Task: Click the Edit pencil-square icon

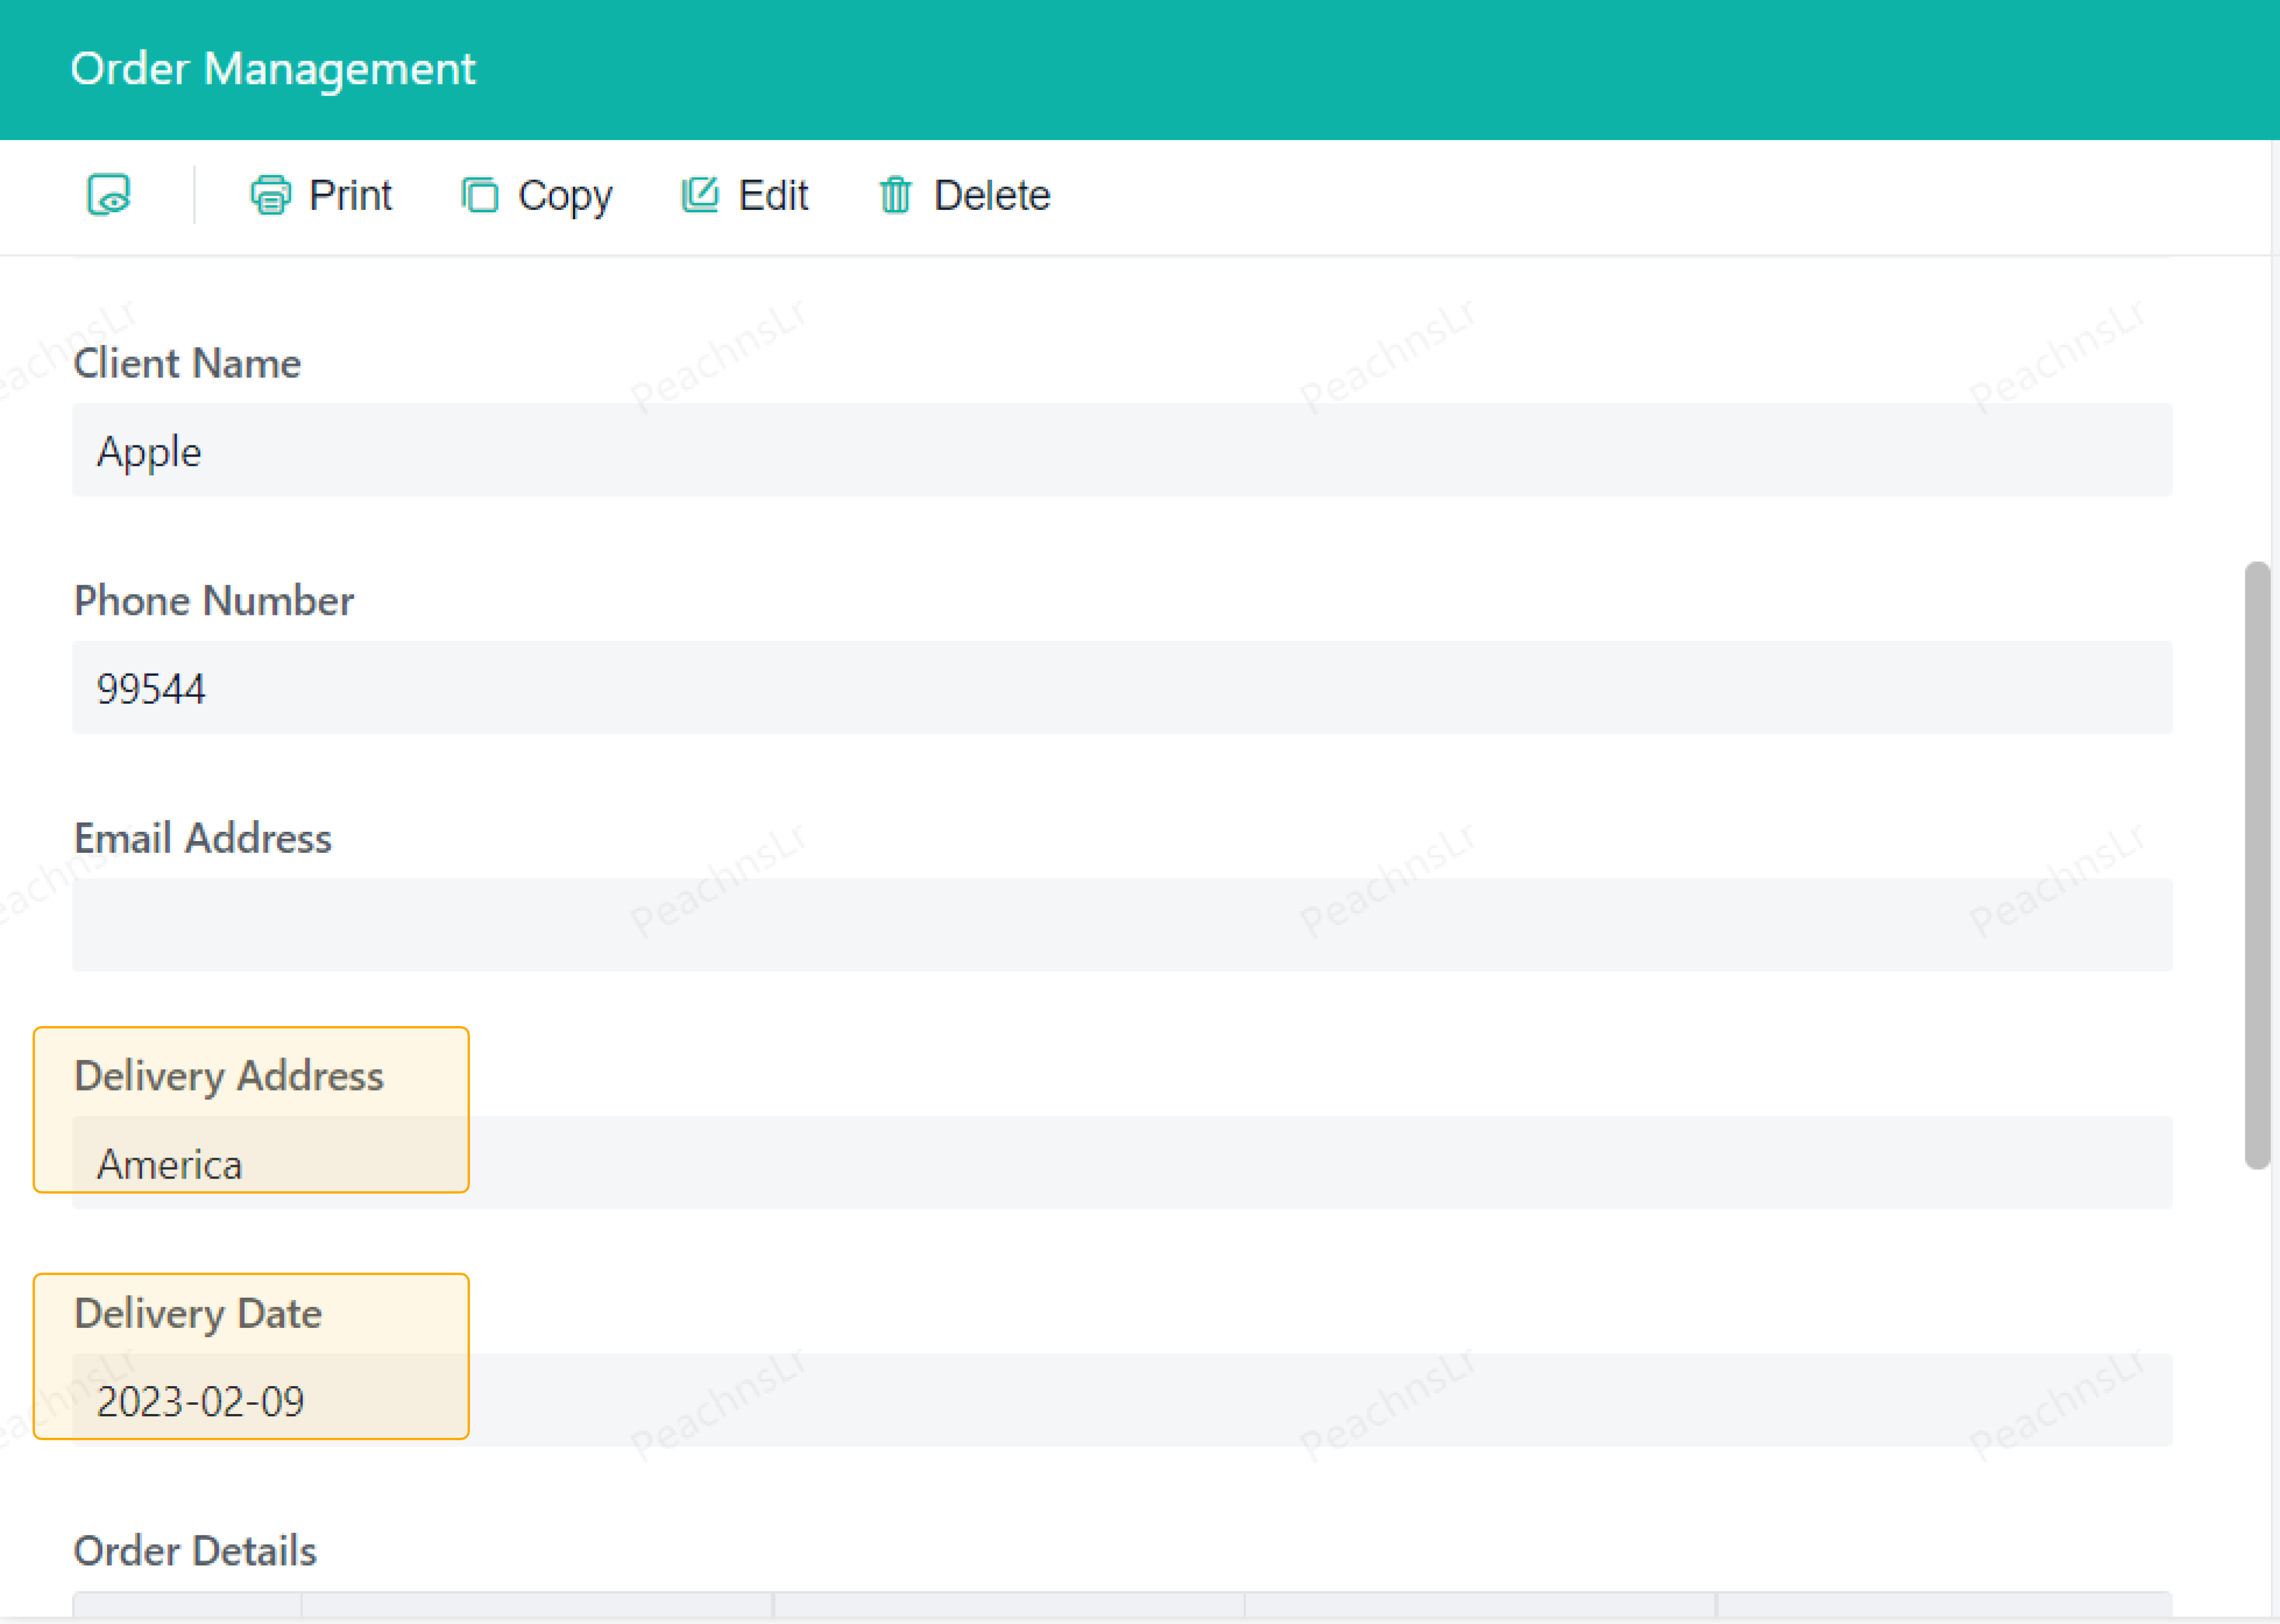Action: point(700,194)
